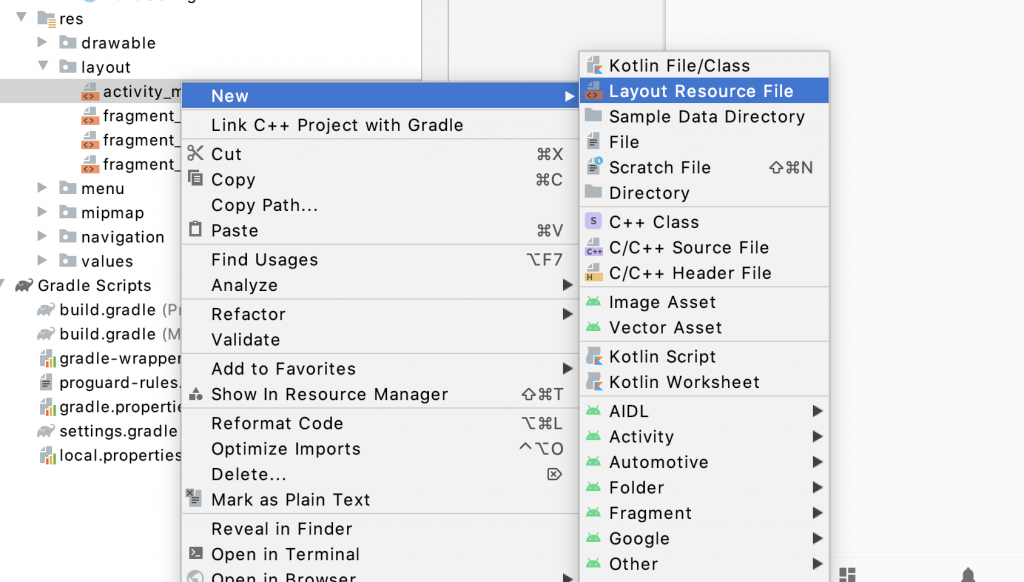
Task: Open settings.gradle file in project tree
Action: coord(118,431)
